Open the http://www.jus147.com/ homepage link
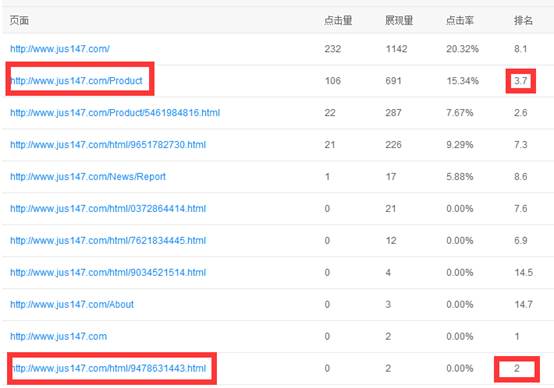Image resolution: width=554 pixels, height=388 pixels. pyautogui.click(x=60, y=49)
